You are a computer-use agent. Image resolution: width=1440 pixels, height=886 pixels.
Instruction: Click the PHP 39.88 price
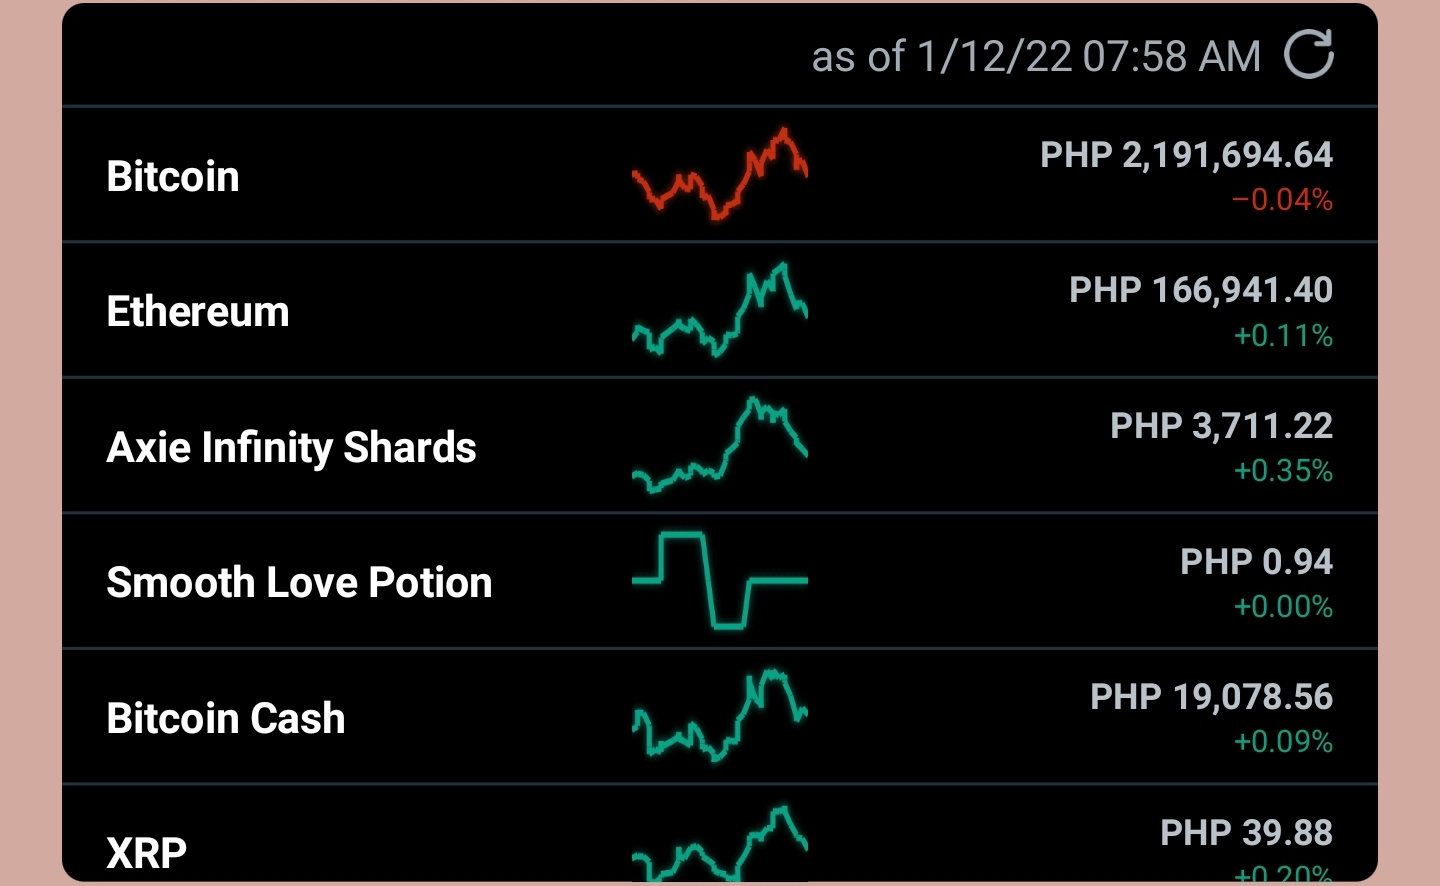click(x=1246, y=833)
